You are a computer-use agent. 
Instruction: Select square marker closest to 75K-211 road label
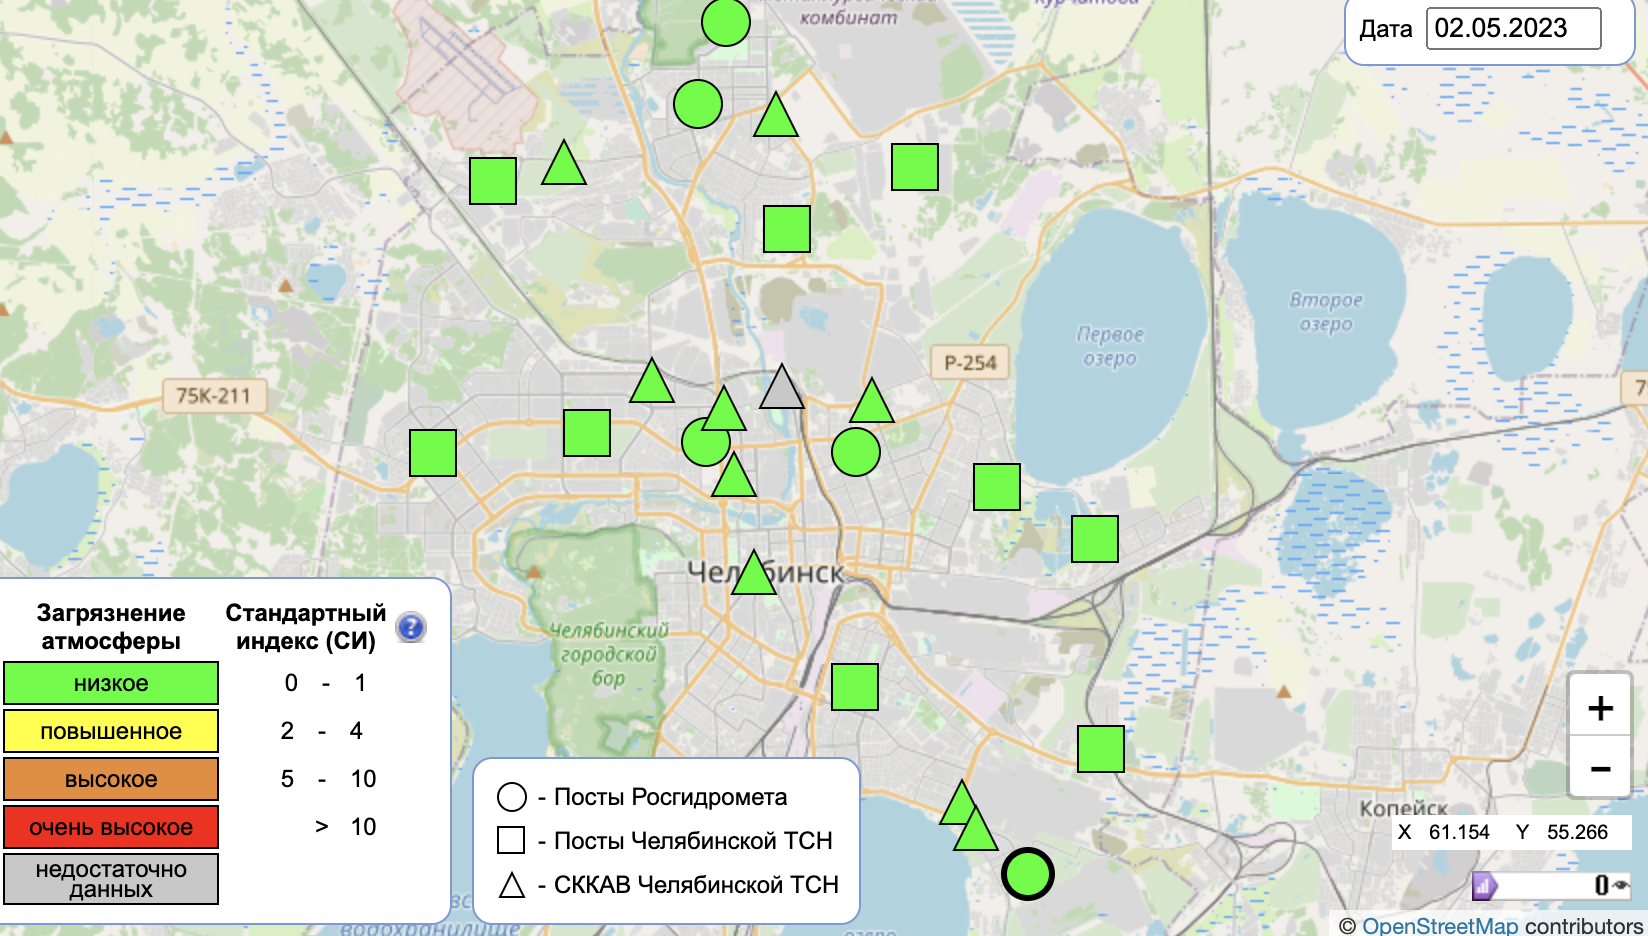click(x=433, y=453)
